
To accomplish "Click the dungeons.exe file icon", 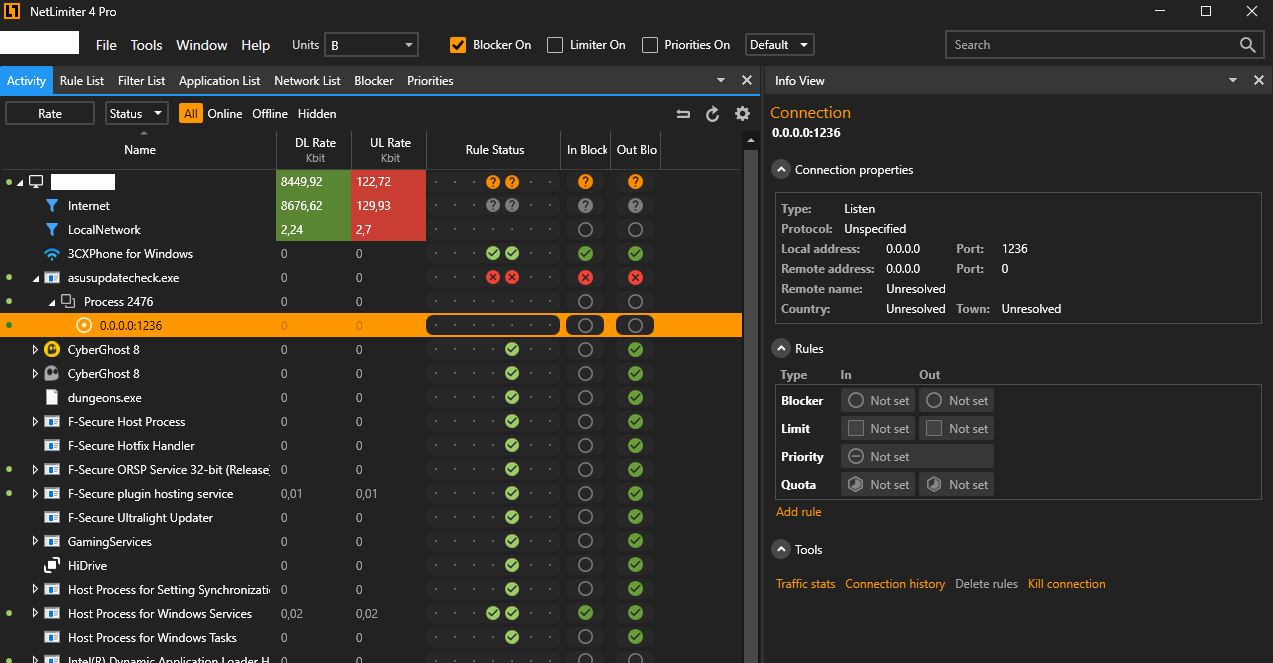I will click(x=52, y=398).
